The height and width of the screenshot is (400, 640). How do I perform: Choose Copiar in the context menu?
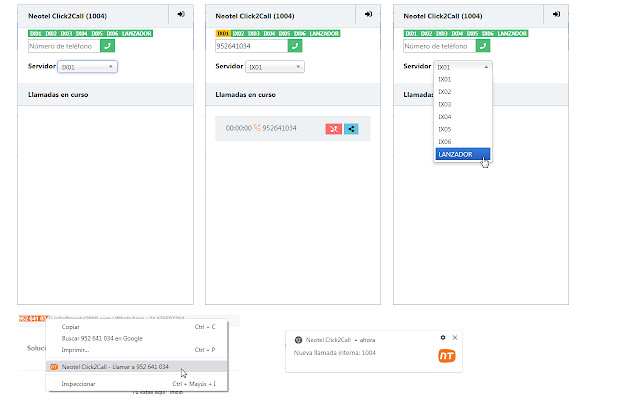[137, 327]
